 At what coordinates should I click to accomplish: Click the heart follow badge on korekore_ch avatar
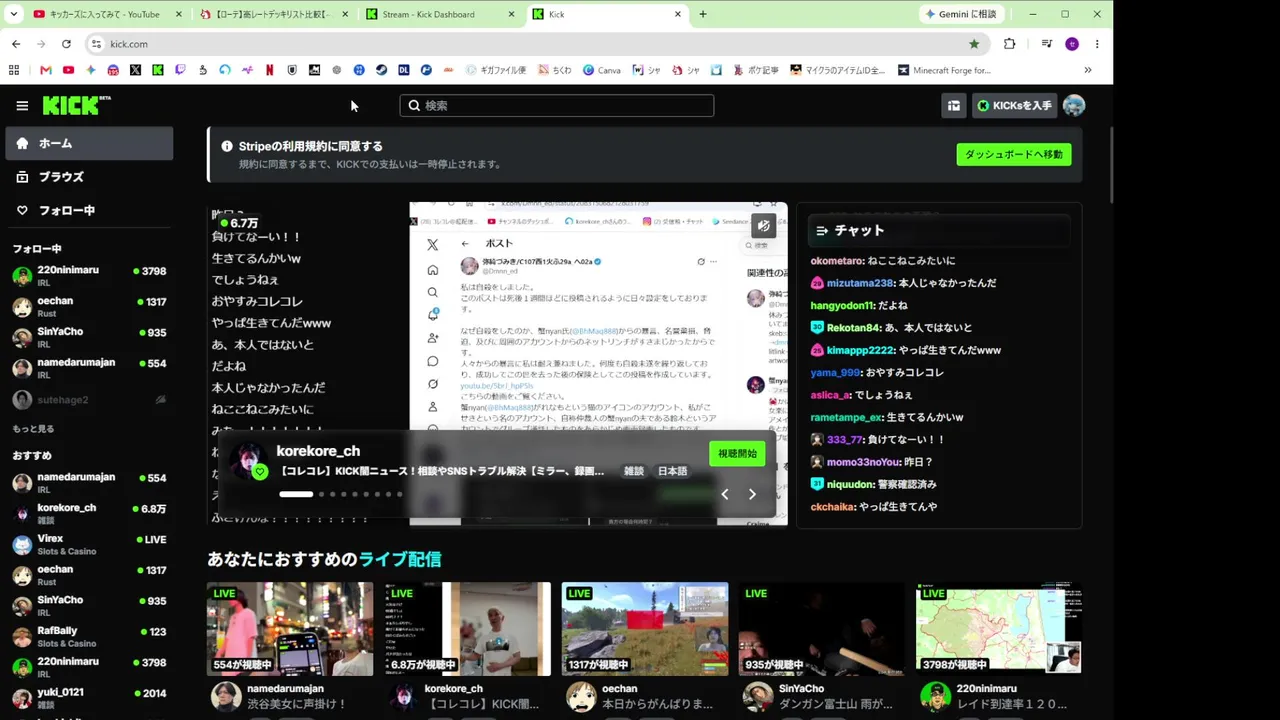[x=260, y=472]
